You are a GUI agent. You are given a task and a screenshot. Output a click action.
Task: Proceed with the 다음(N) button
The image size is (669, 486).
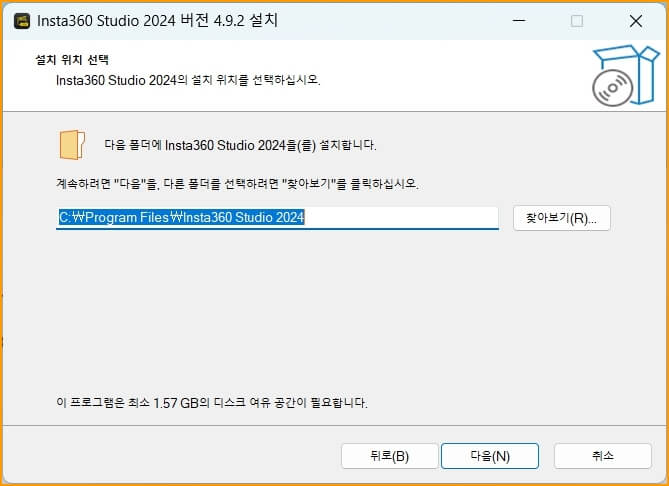(490, 456)
